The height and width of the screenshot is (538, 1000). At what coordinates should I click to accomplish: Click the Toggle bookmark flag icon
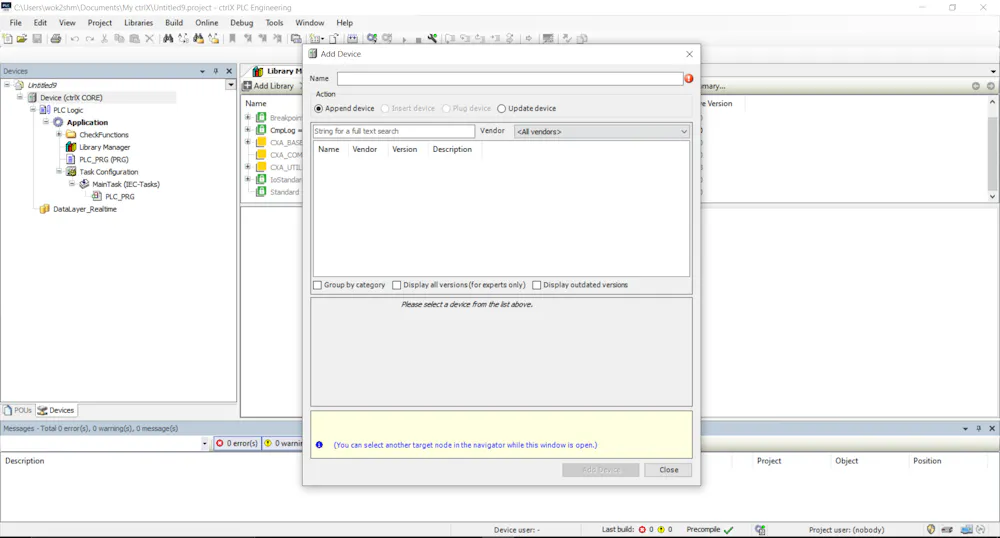(232, 38)
